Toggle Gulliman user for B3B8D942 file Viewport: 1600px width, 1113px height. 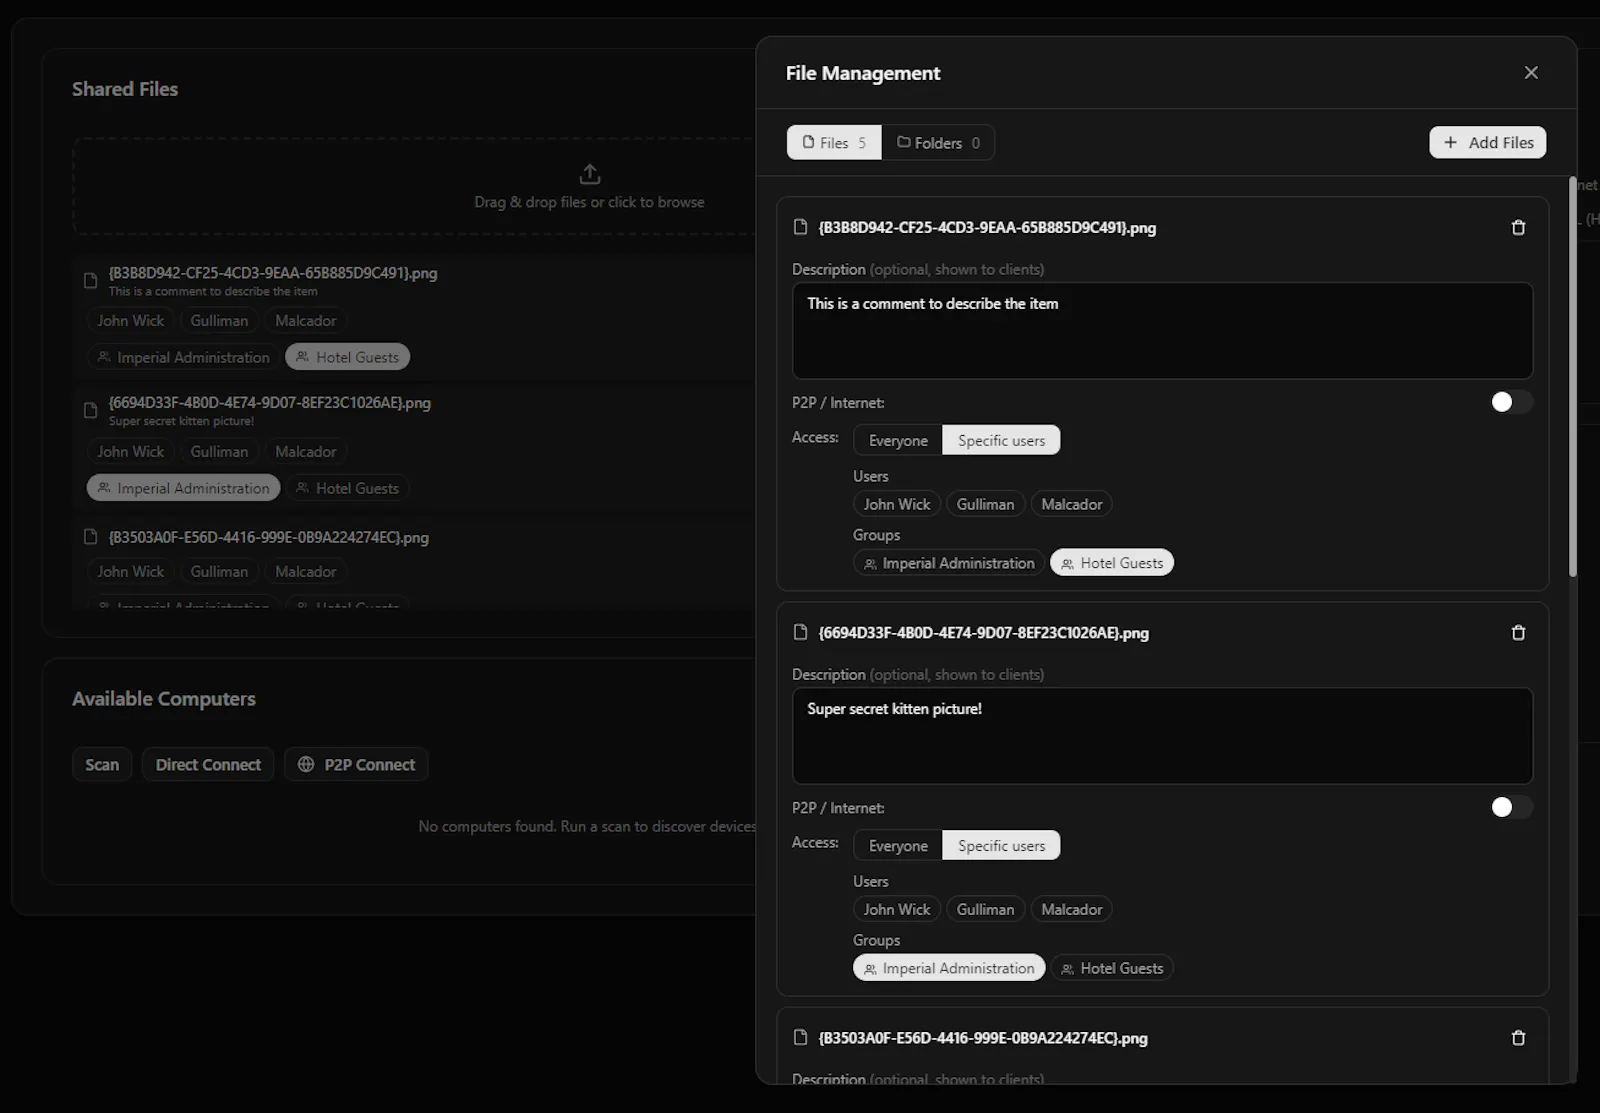(x=985, y=504)
